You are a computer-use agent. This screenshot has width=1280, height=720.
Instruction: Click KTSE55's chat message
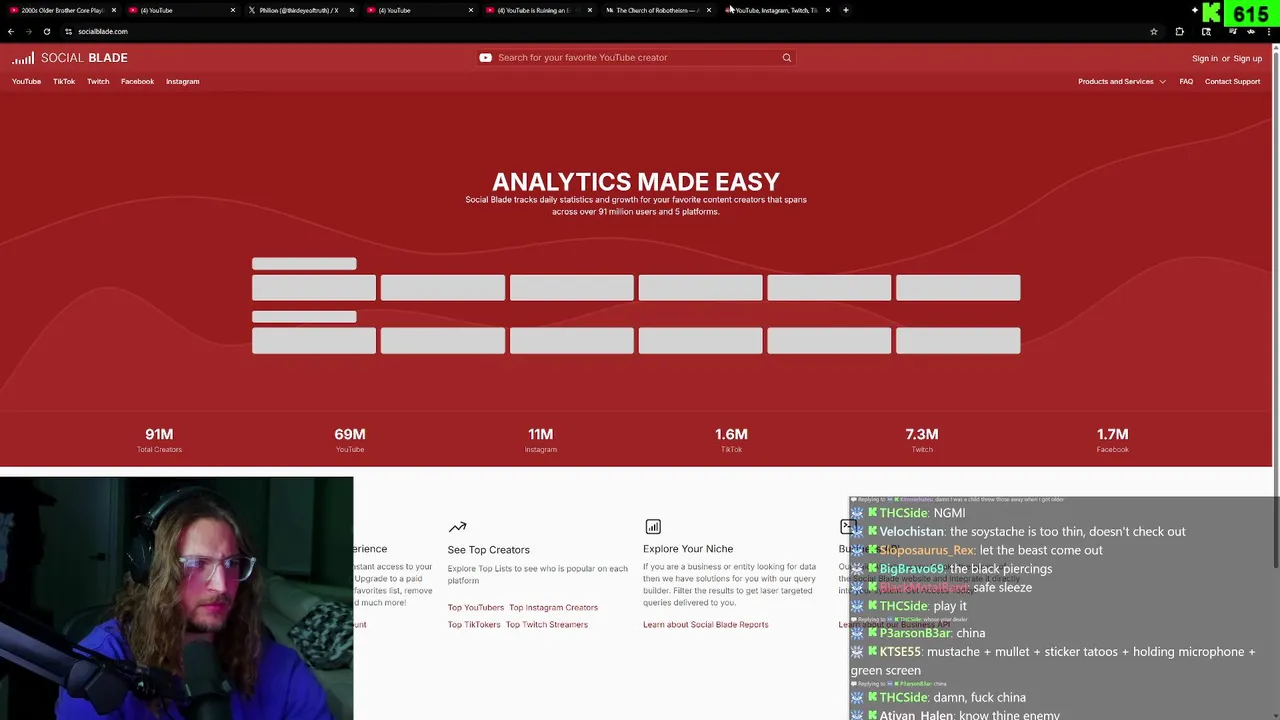(x=1053, y=661)
